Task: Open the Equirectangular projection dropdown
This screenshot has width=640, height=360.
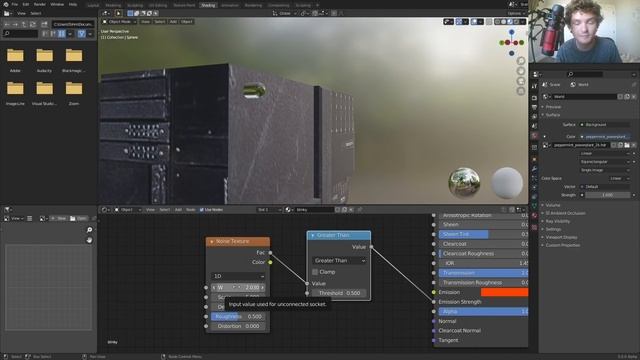Action: [x=605, y=162]
